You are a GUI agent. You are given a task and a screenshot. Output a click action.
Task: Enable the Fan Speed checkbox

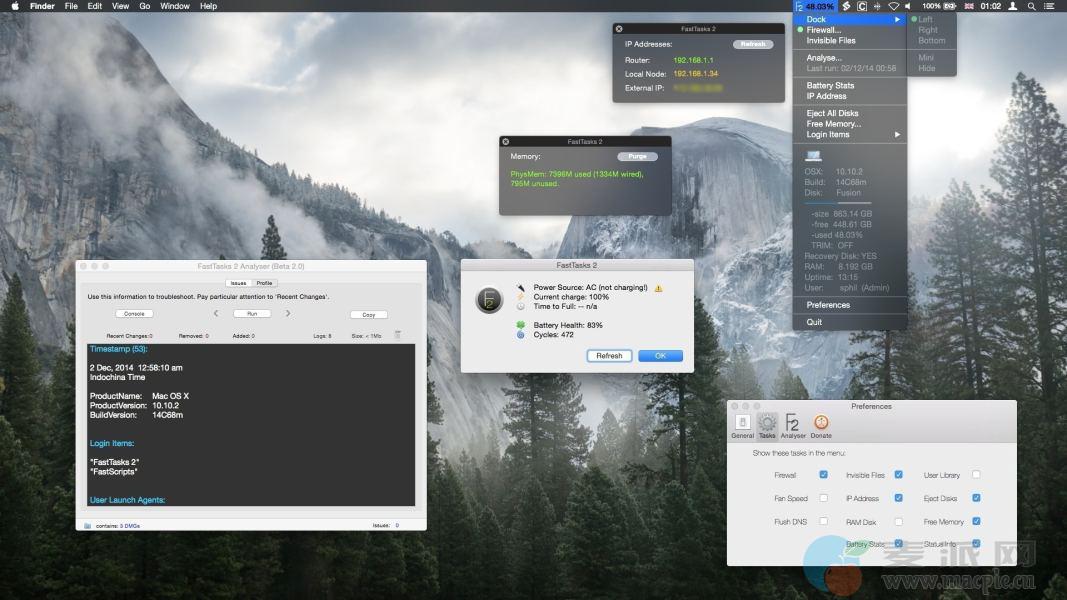(823, 498)
